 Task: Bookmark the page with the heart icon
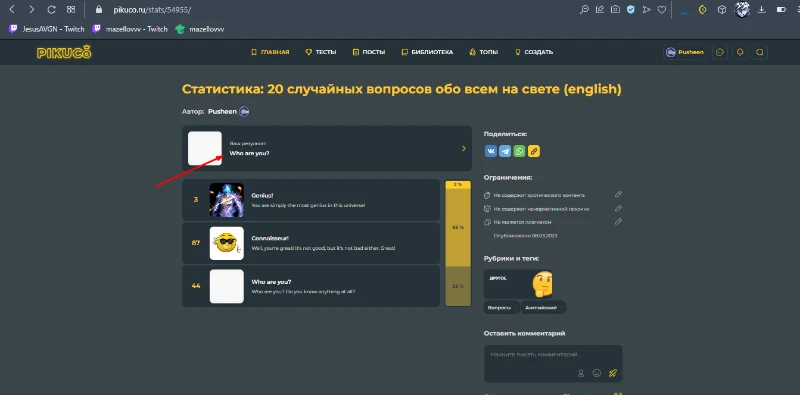pos(662,10)
